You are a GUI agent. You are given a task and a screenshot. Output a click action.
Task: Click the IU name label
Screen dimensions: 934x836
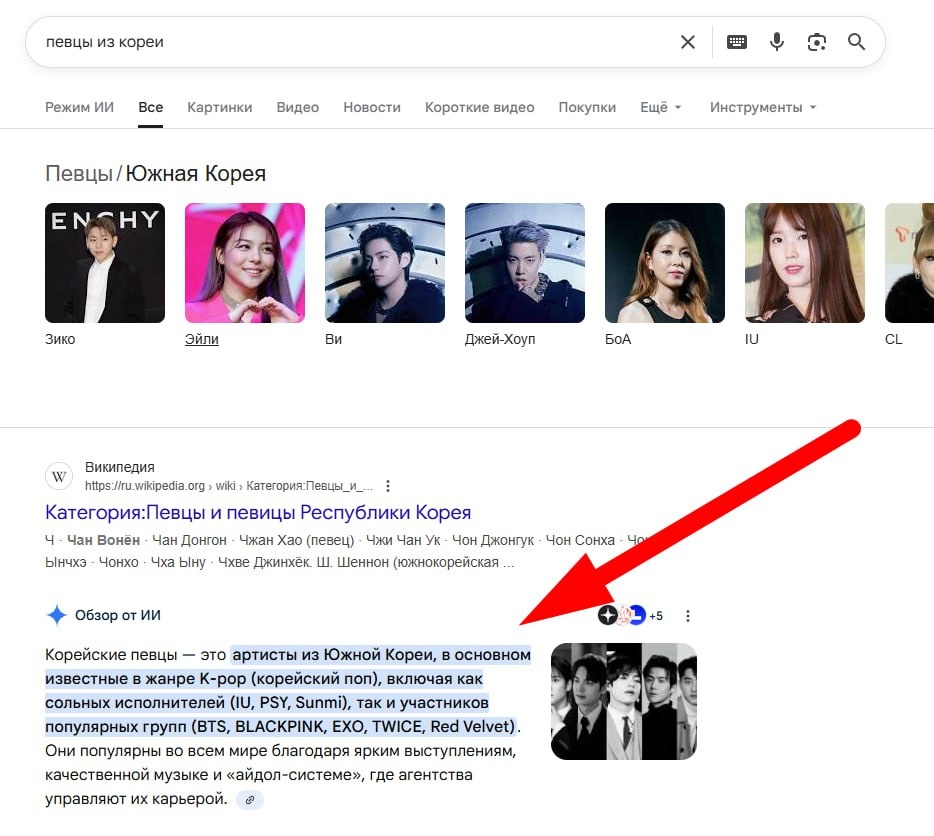[x=752, y=339]
